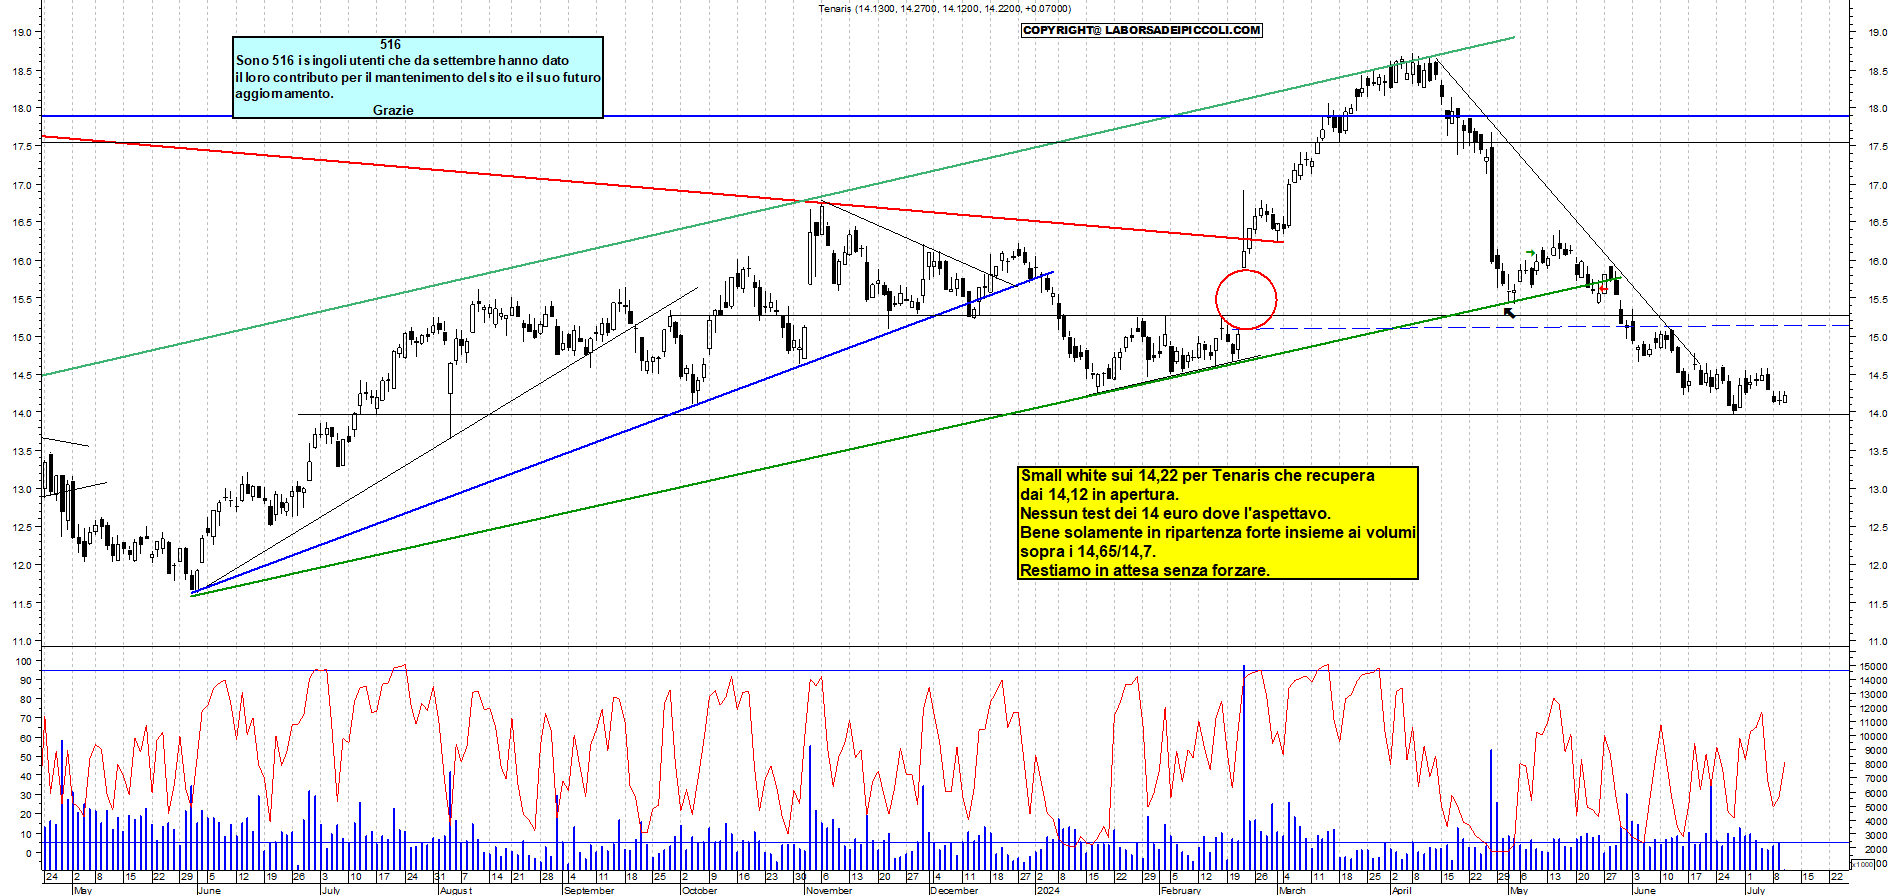Click 'Small white sui 14,22 per Tenaris' line

1197,475
